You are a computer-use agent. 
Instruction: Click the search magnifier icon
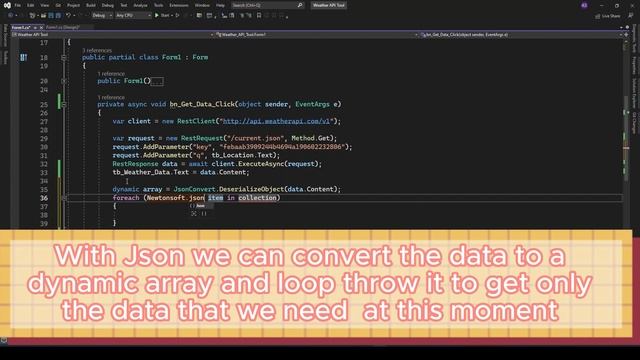click(300, 5)
